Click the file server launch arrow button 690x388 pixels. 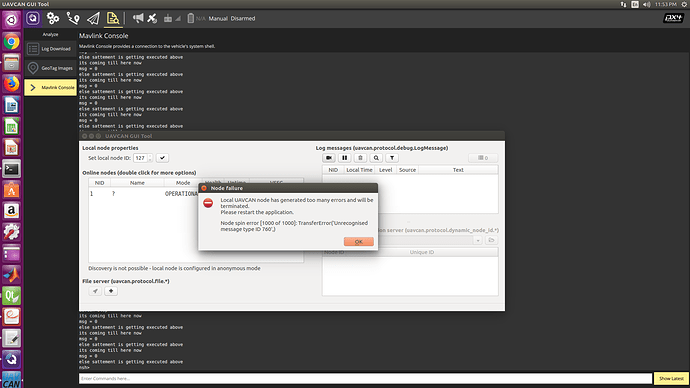pyautogui.click(x=95, y=291)
